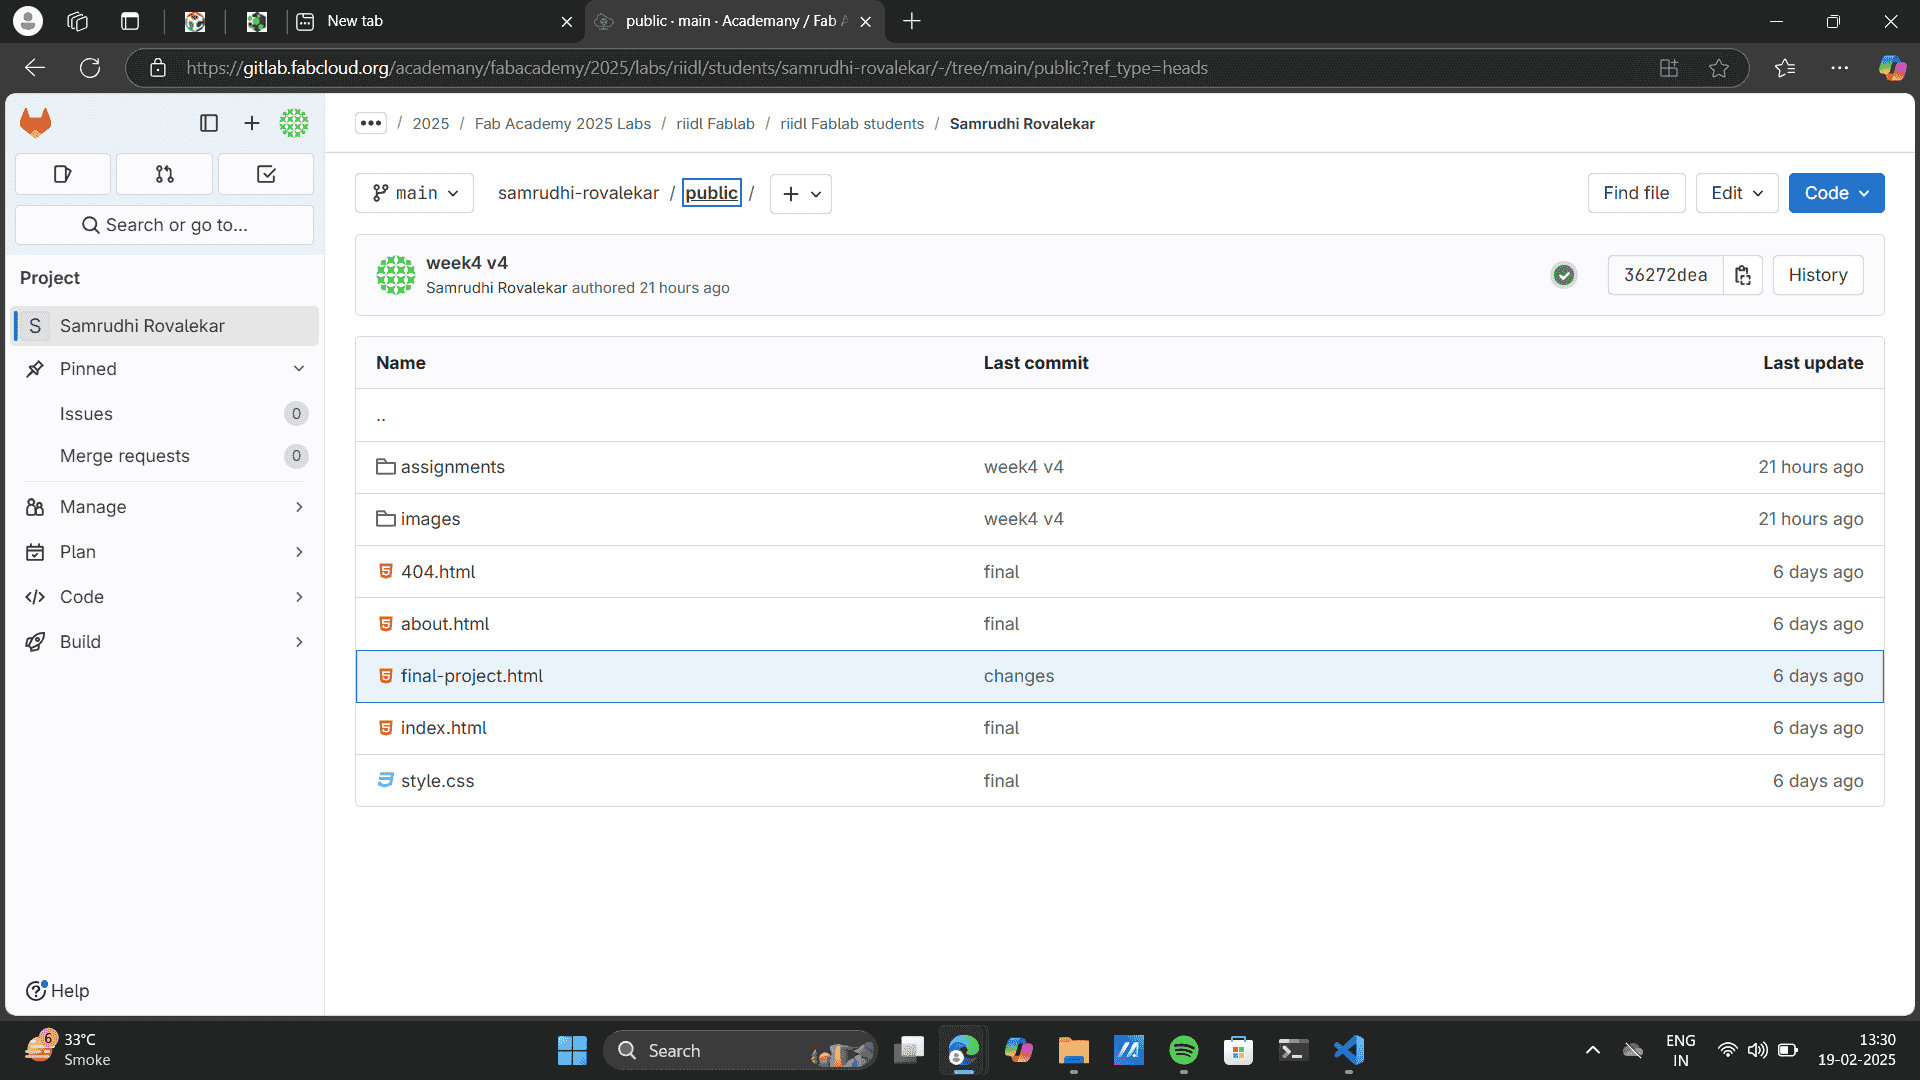The width and height of the screenshot is (1920, 1080).
Task: Select the assignments folder
Action: [x=452, y=467]
